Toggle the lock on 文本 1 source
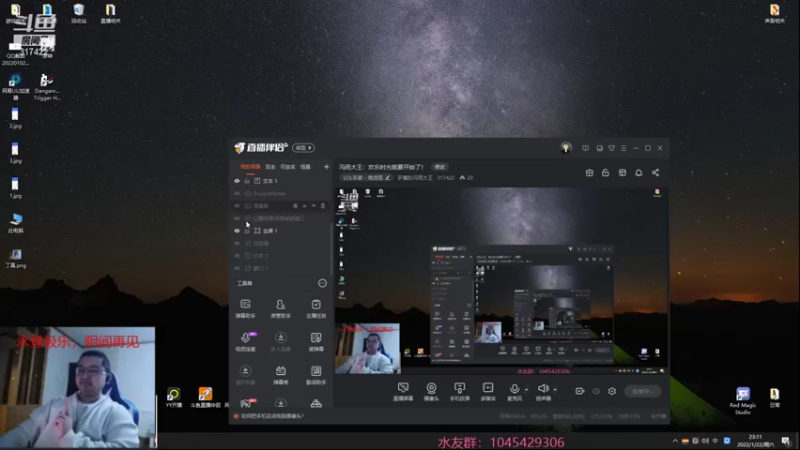This screenshot has height=450, width=800. pos(247,181)
